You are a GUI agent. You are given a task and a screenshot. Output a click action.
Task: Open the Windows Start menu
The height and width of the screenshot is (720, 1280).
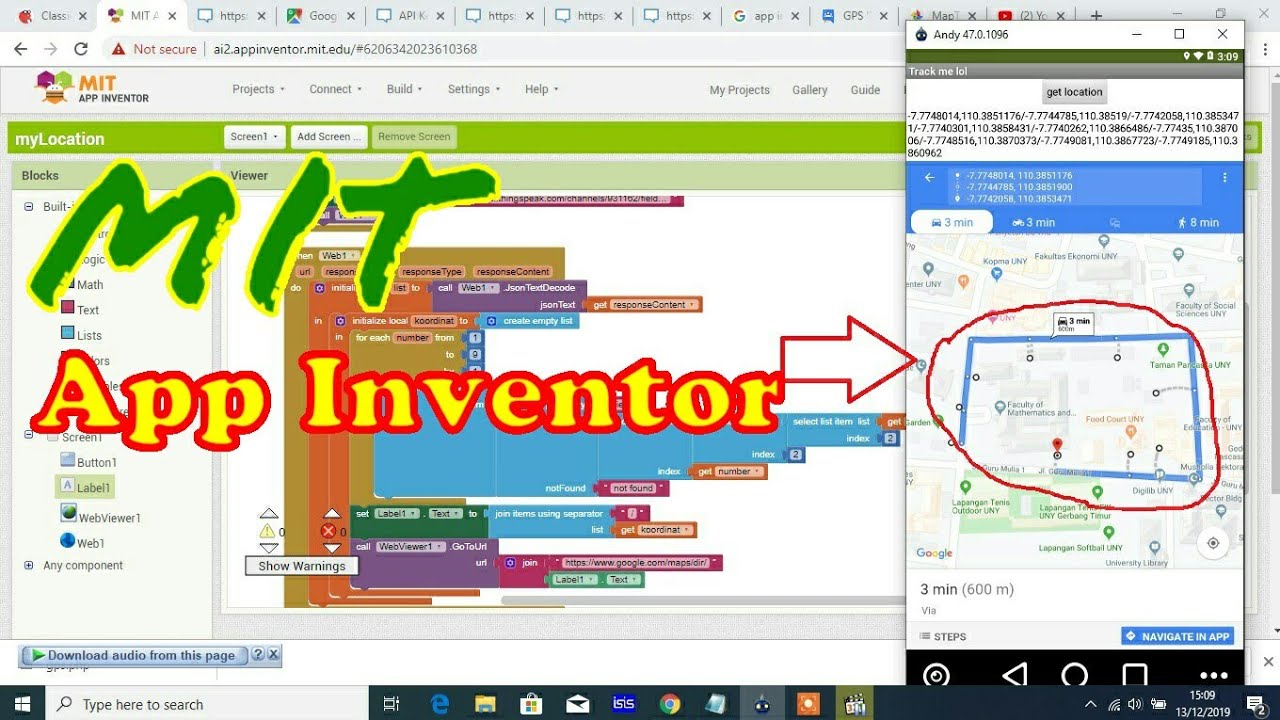point(22,704)
